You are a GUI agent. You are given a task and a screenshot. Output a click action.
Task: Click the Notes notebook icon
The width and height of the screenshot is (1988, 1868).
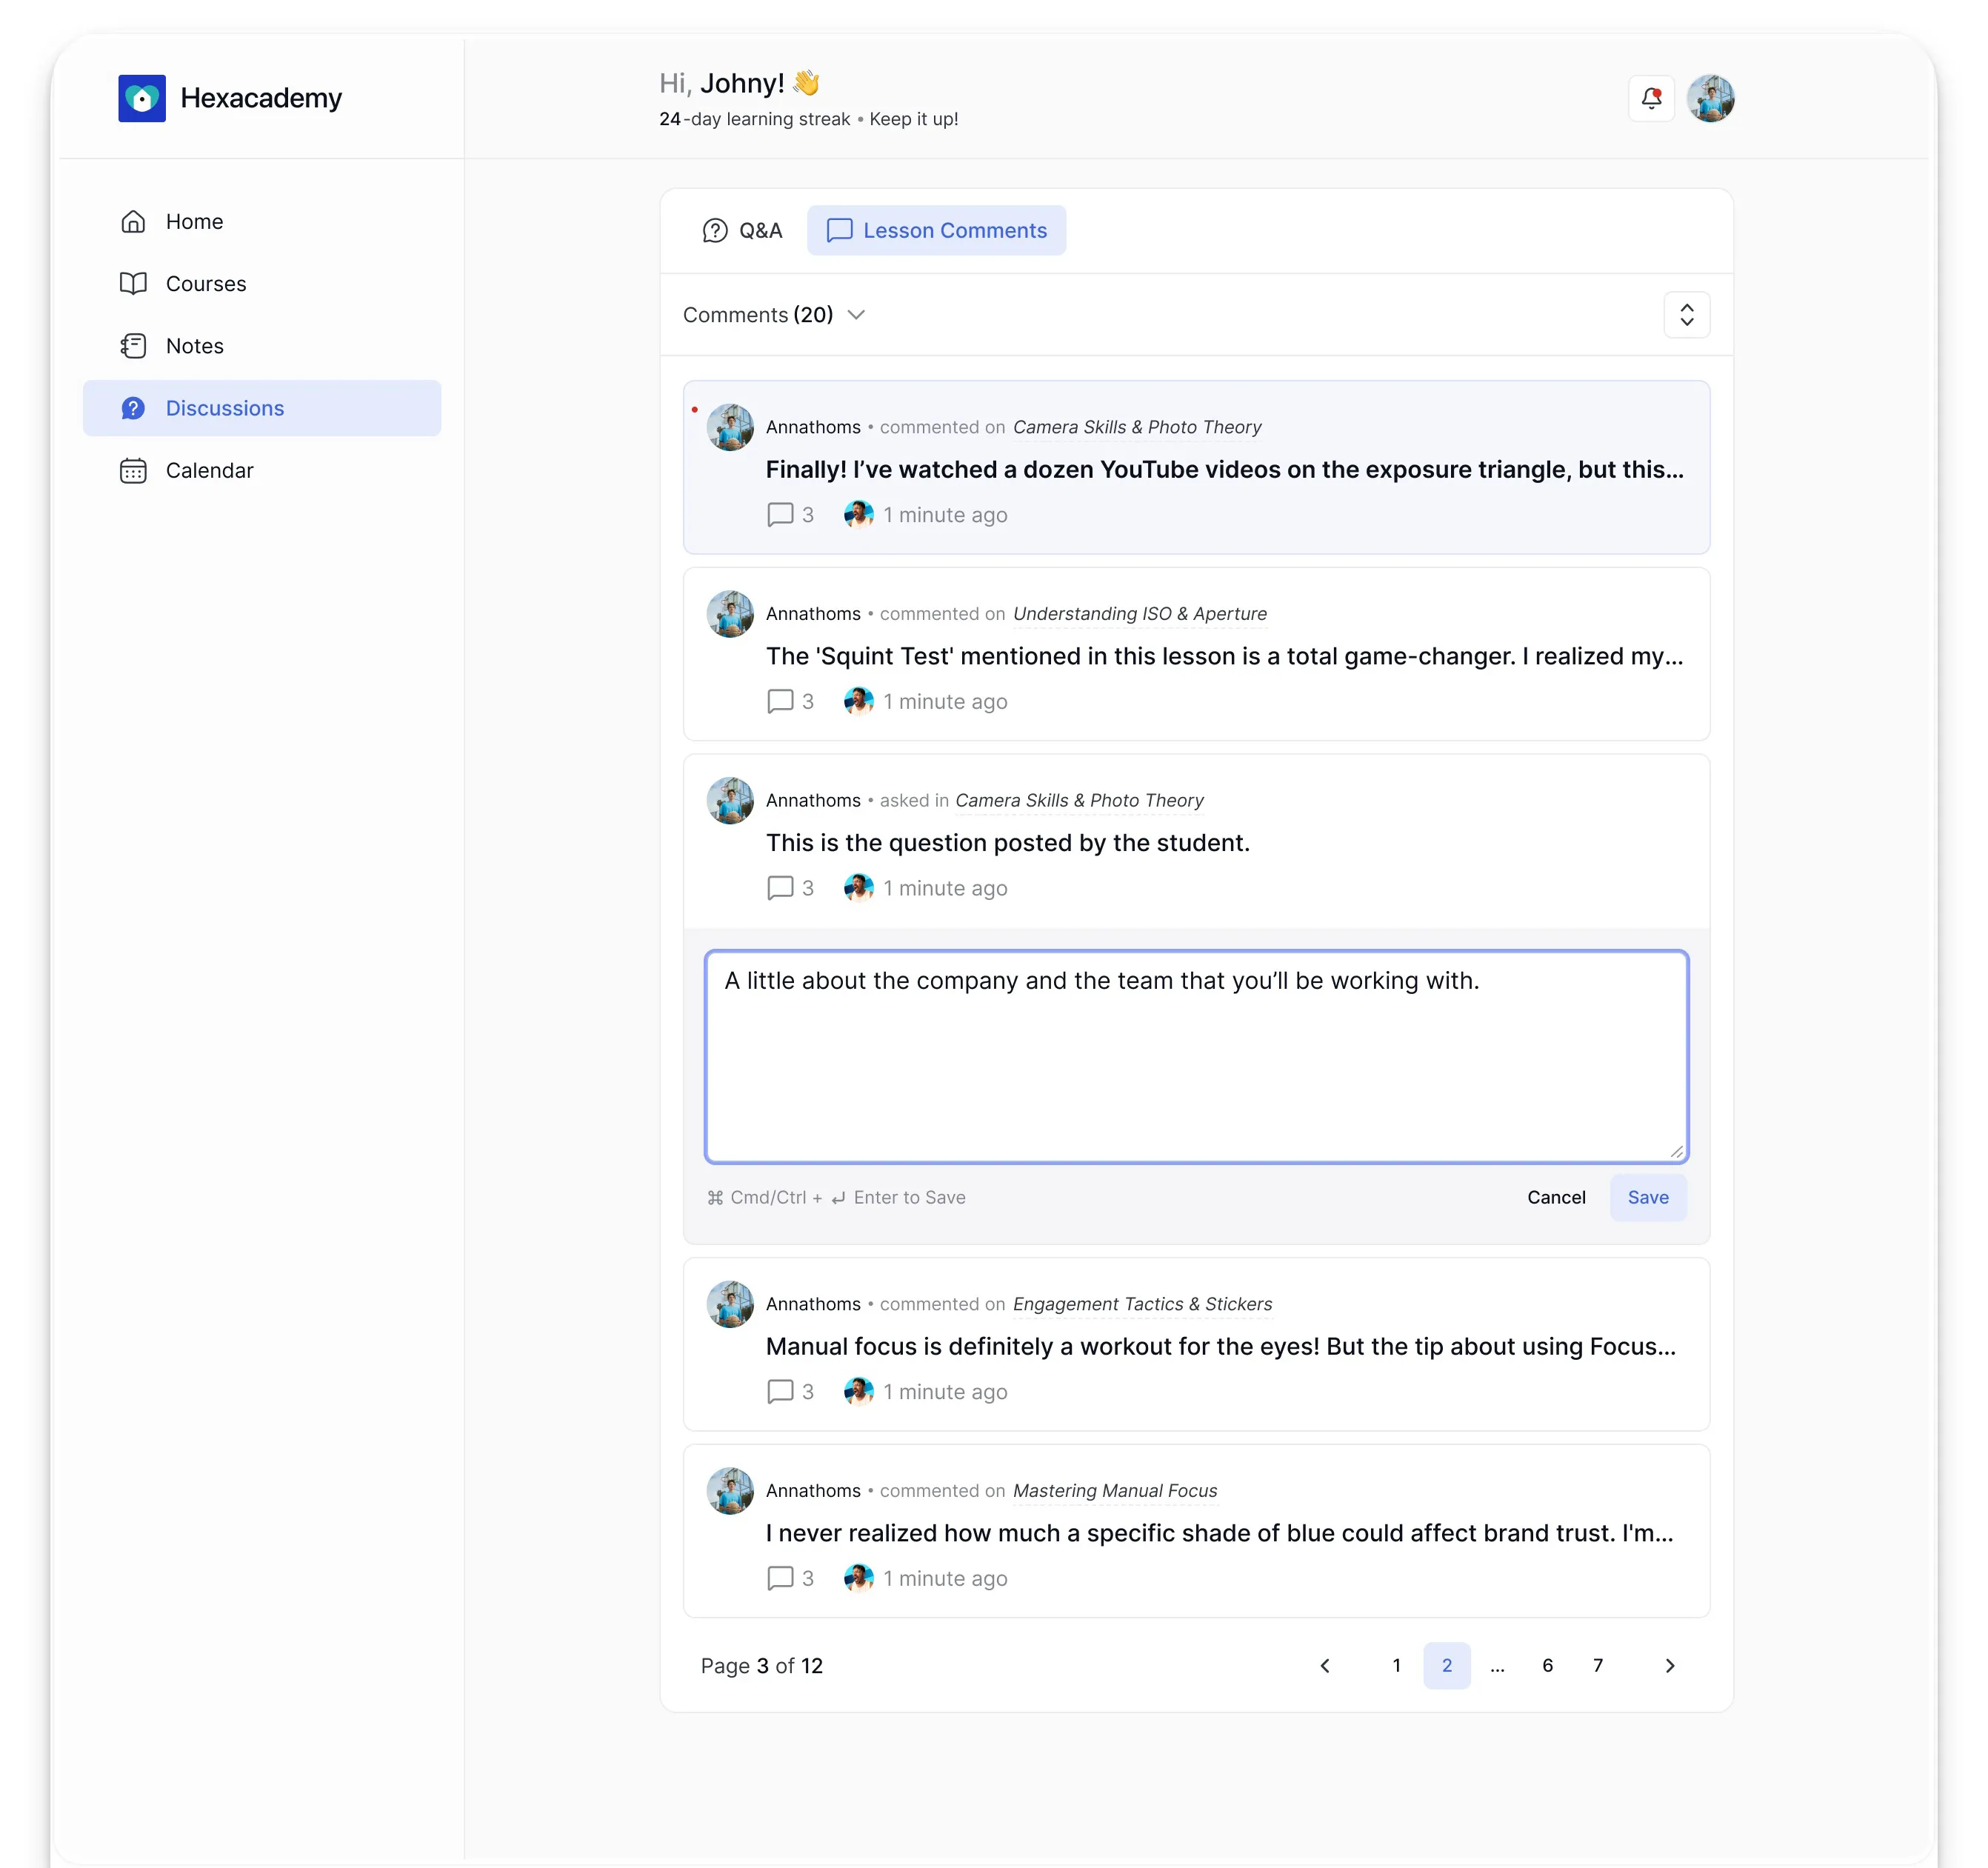(133, 345)
